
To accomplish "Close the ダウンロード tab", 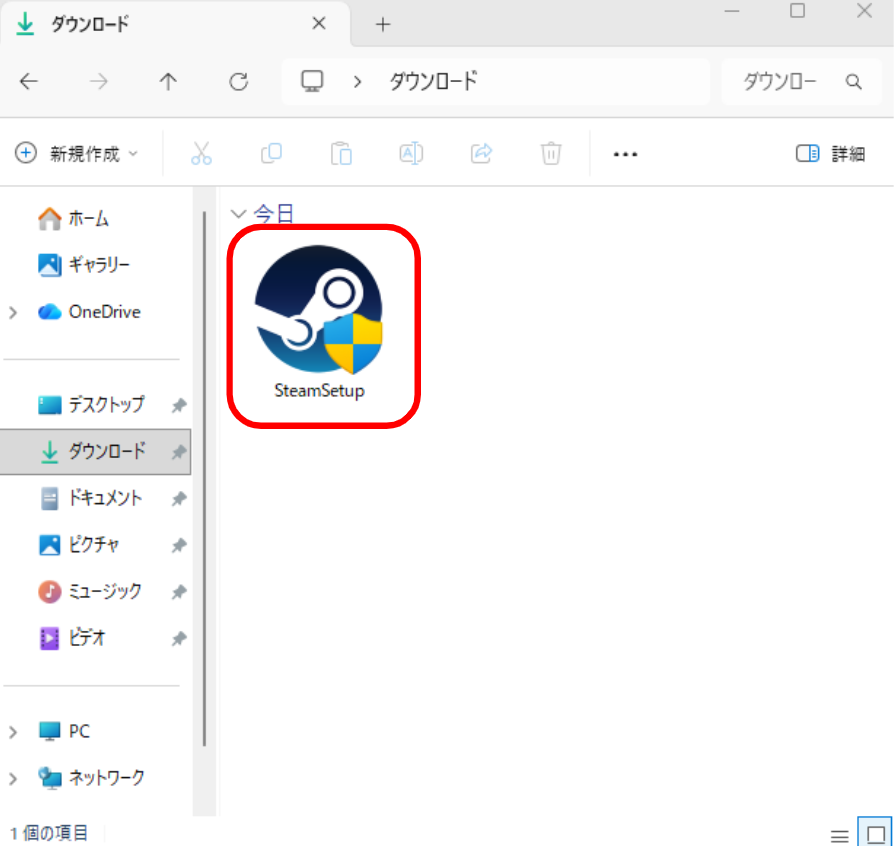I will [x=319, y=23].
